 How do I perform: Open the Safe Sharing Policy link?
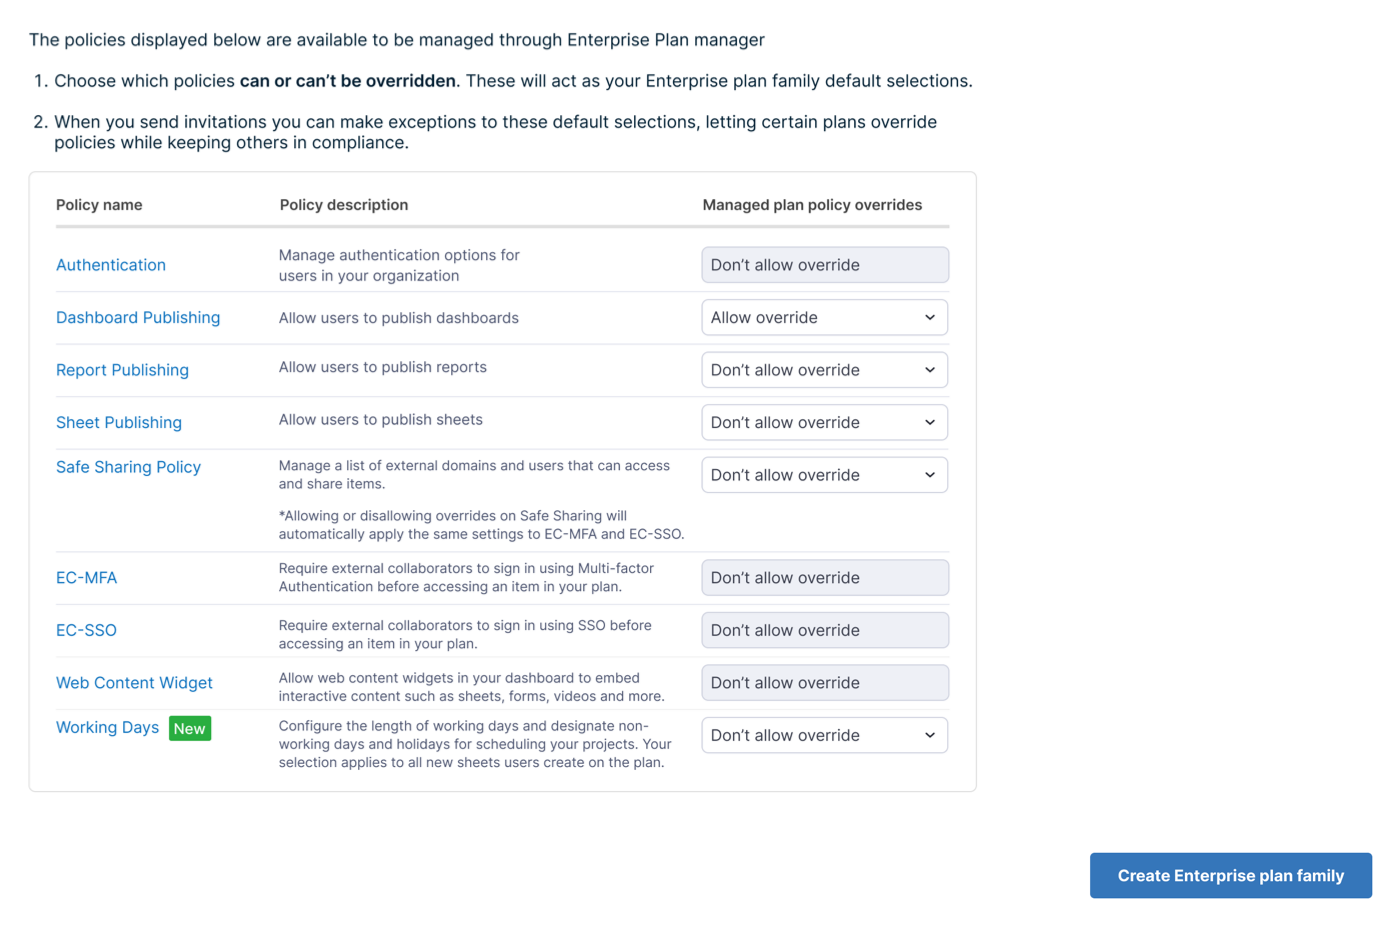point(128,467)
